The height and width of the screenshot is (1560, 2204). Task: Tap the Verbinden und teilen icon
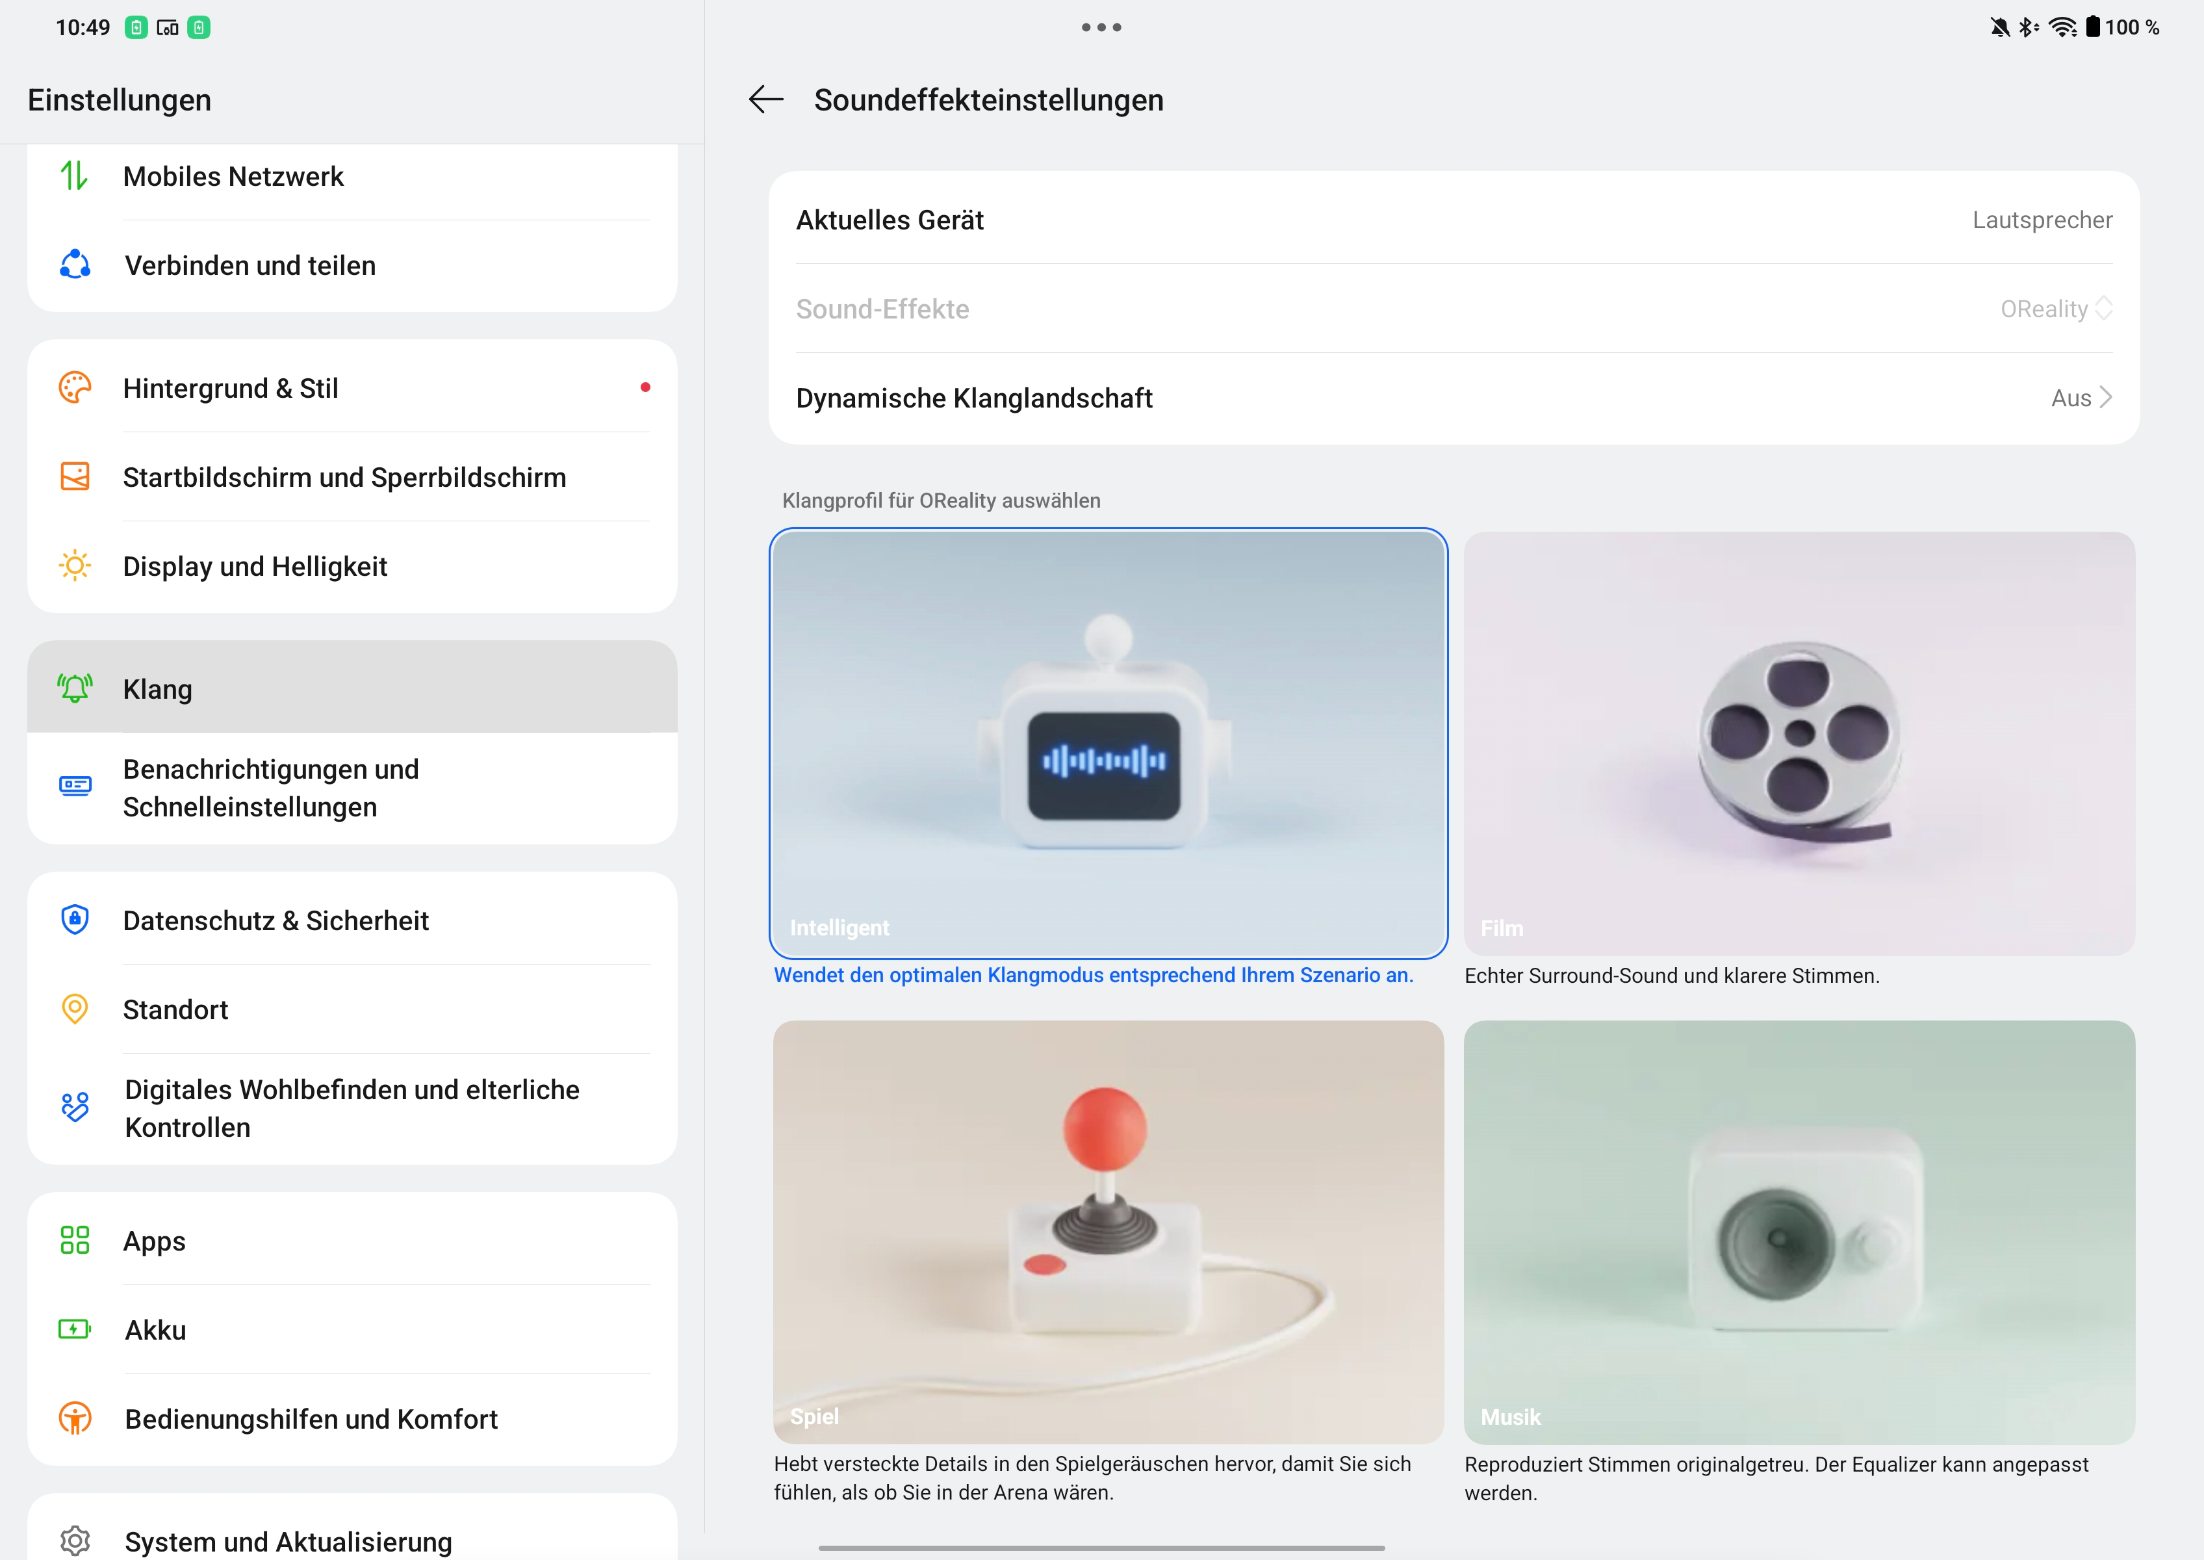click(x=75, y=265)
